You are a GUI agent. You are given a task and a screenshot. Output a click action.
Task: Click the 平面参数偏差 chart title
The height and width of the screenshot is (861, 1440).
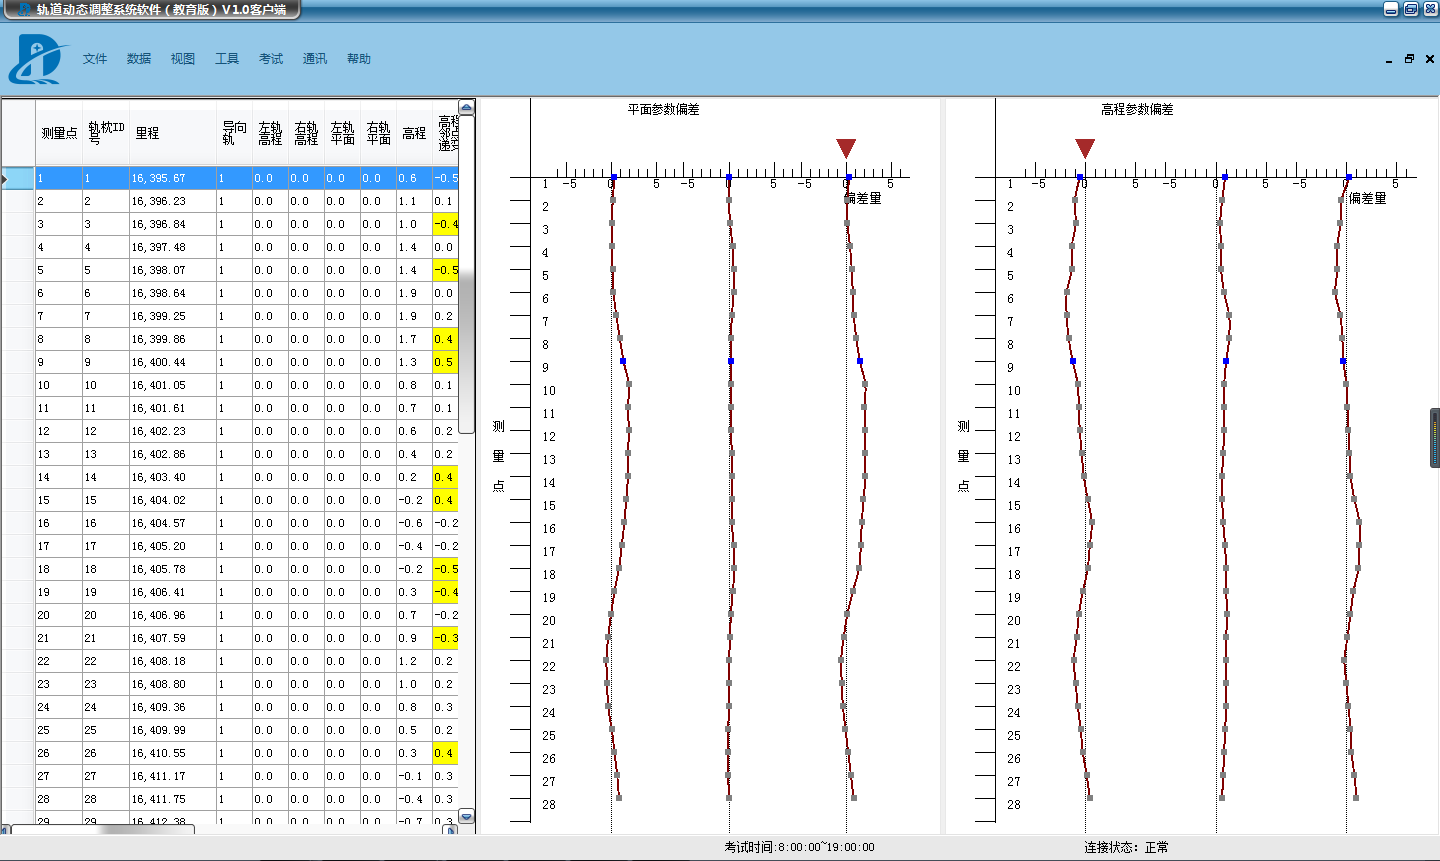664,110
